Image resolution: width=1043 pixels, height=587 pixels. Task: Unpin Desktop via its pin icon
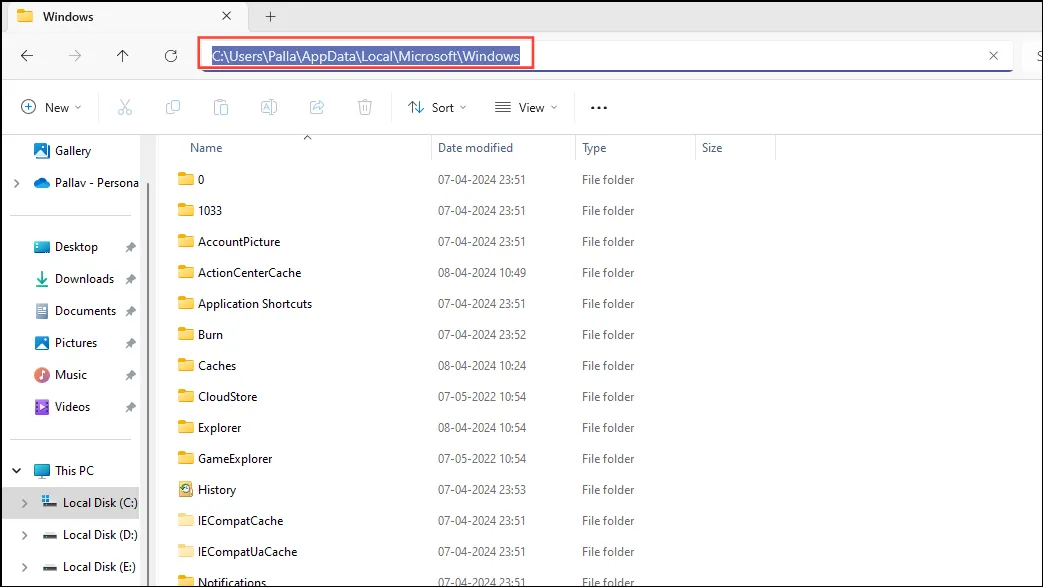(x=130, y=247)
